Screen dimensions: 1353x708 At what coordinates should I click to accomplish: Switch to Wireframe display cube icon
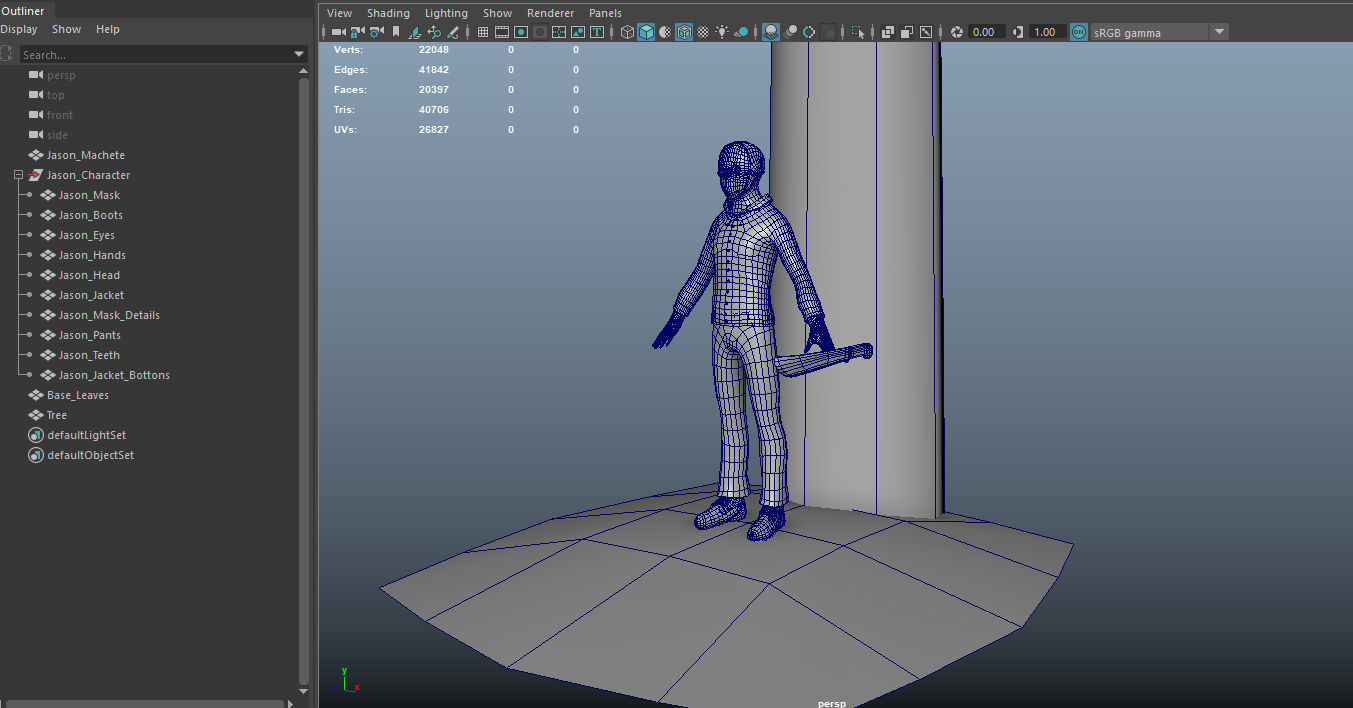coord(627,32)
